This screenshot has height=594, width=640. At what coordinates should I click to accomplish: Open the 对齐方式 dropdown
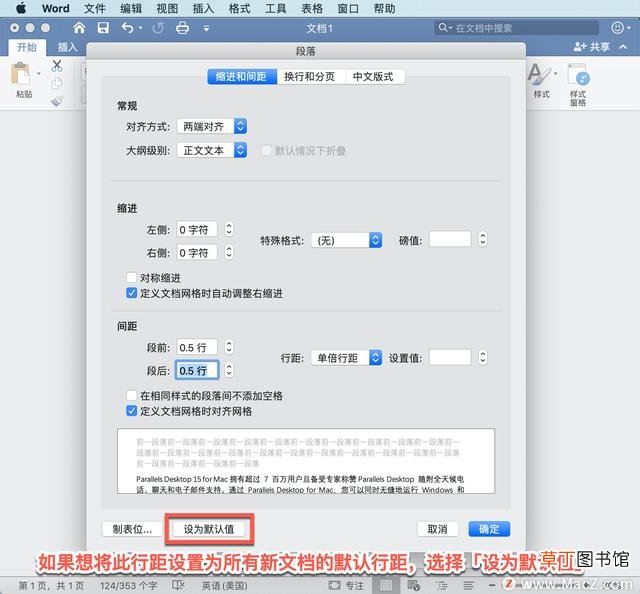(x=212, y=127)
